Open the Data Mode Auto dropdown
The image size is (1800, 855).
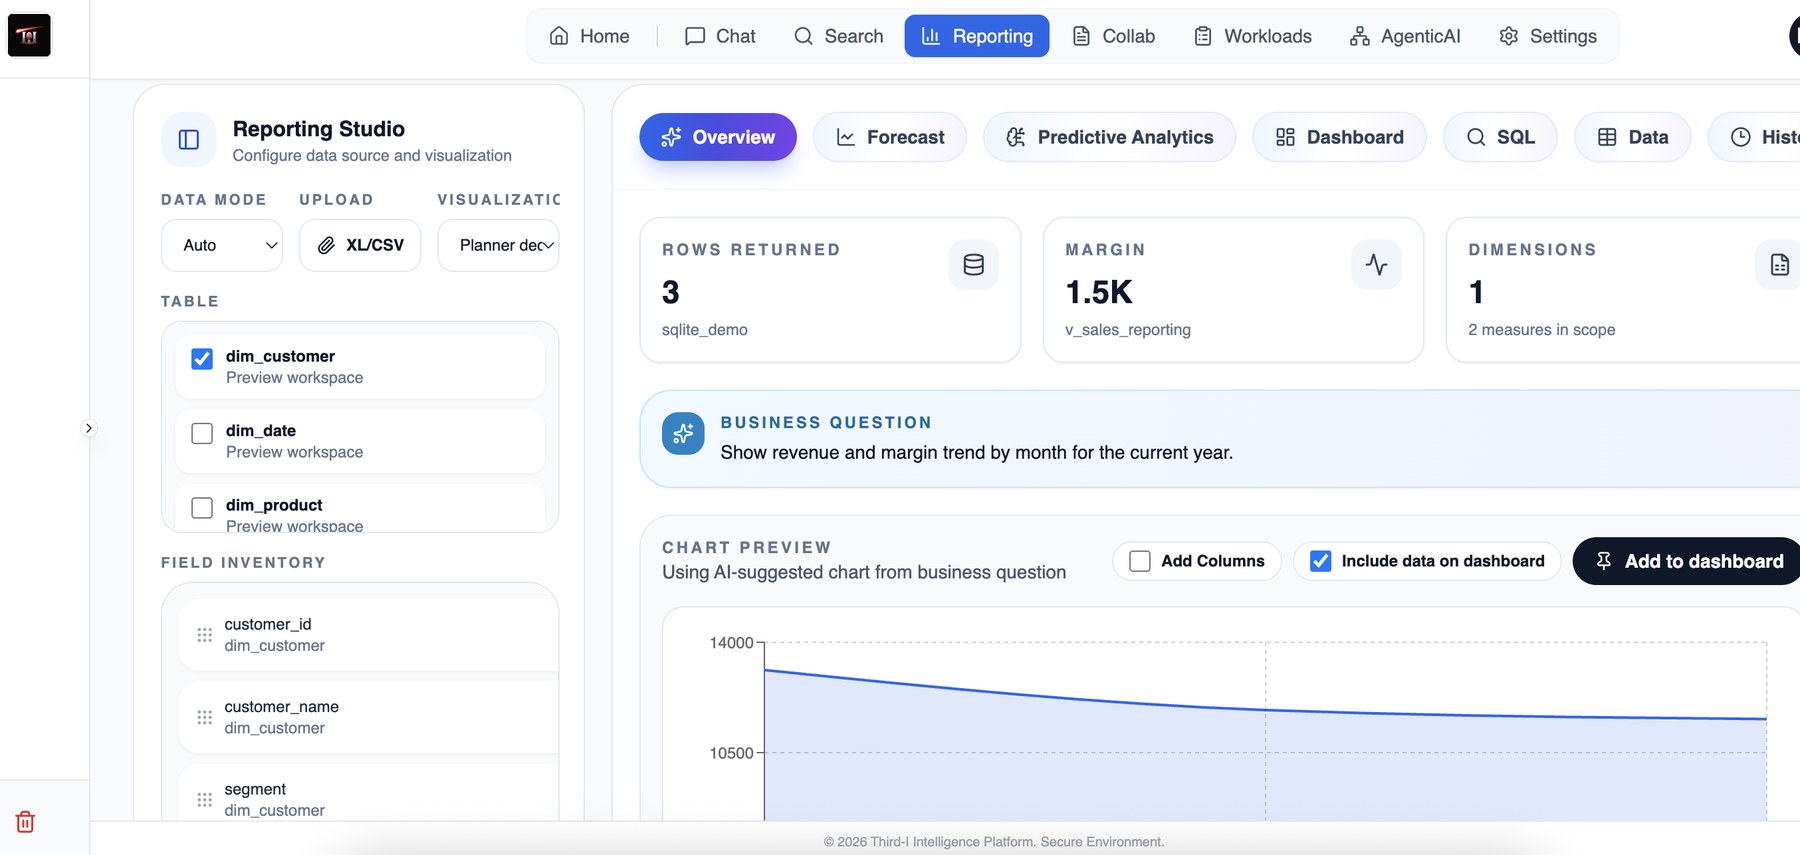tap(222, 245)
